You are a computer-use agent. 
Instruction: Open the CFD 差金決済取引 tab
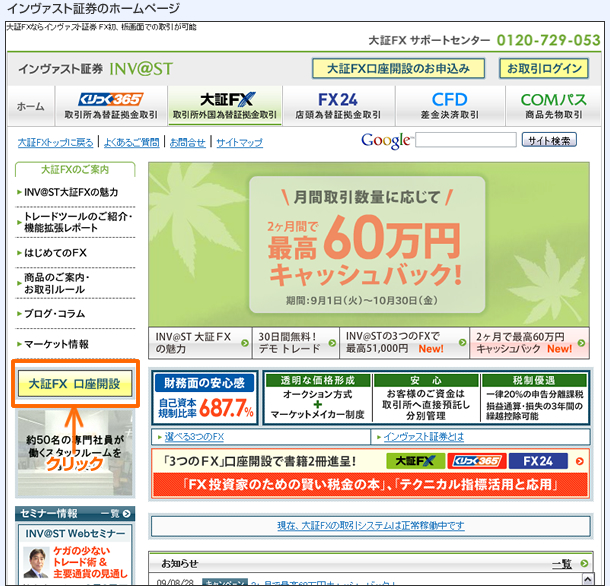point(450,106)
